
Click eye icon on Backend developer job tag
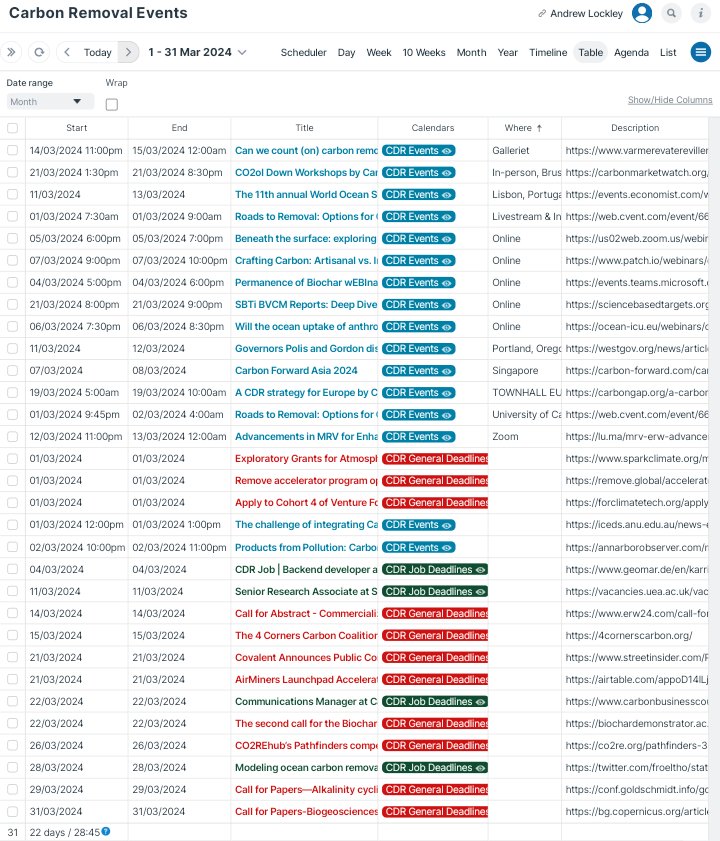tap(480, 570)
